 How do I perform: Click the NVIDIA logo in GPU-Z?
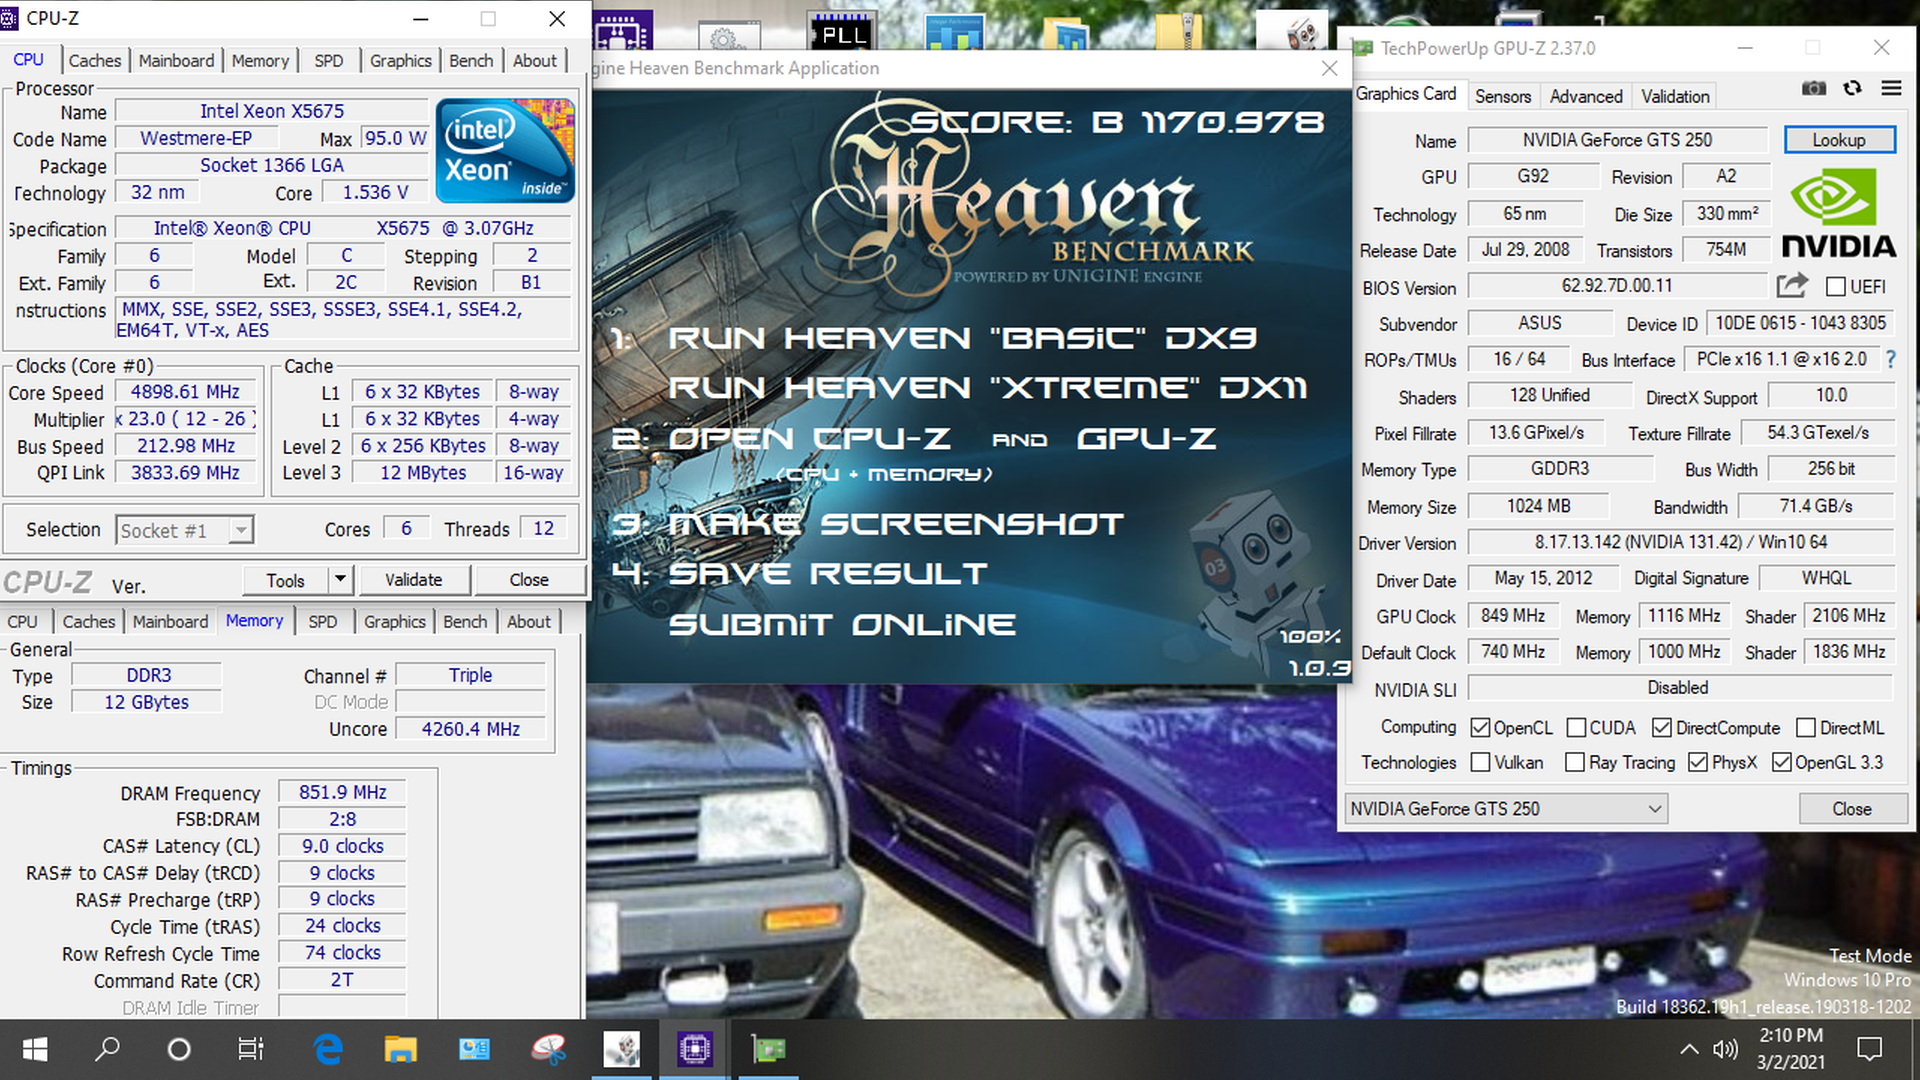pos(1838,213)
